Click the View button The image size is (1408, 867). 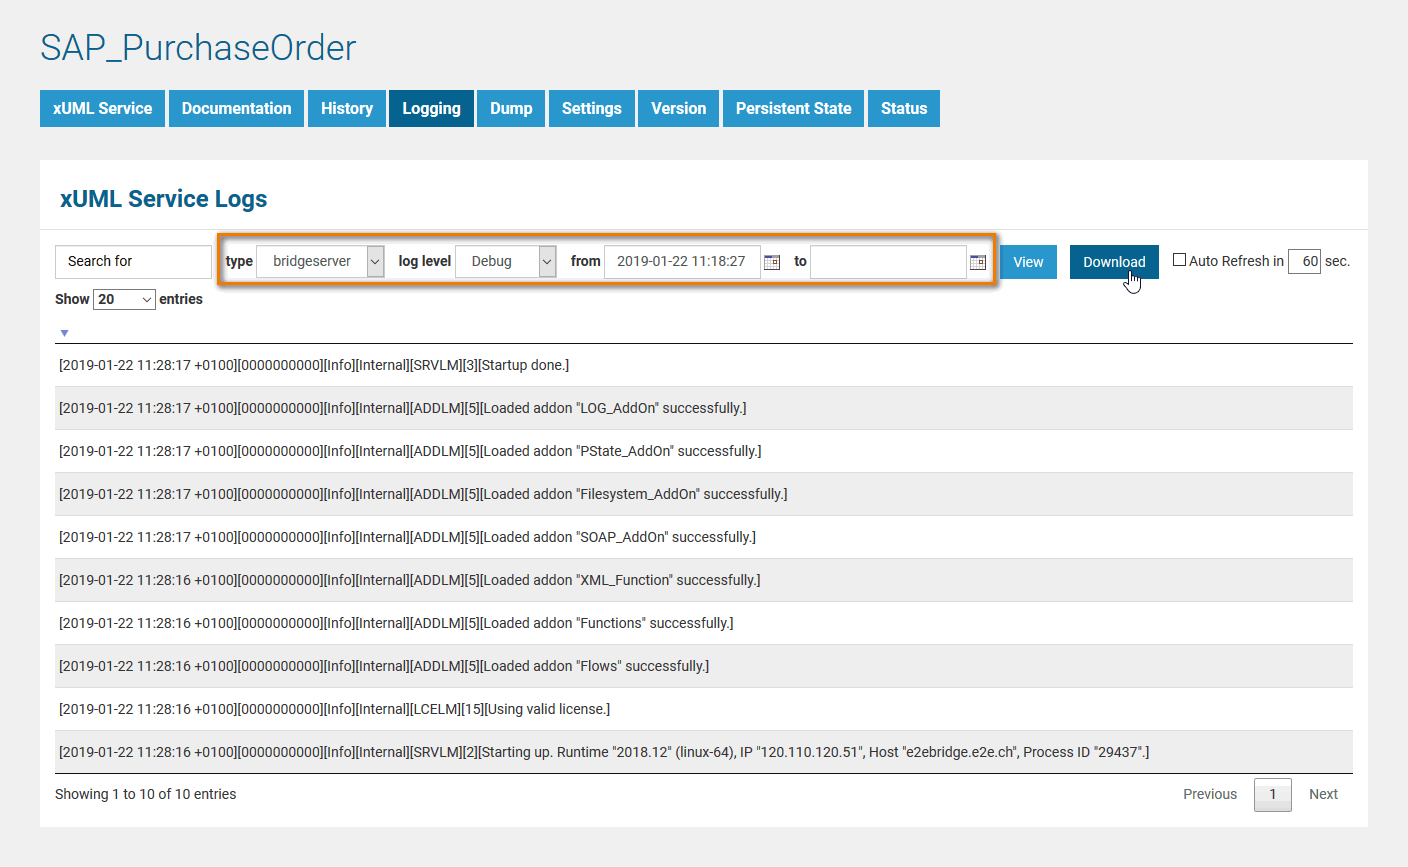pos(1028,261)
